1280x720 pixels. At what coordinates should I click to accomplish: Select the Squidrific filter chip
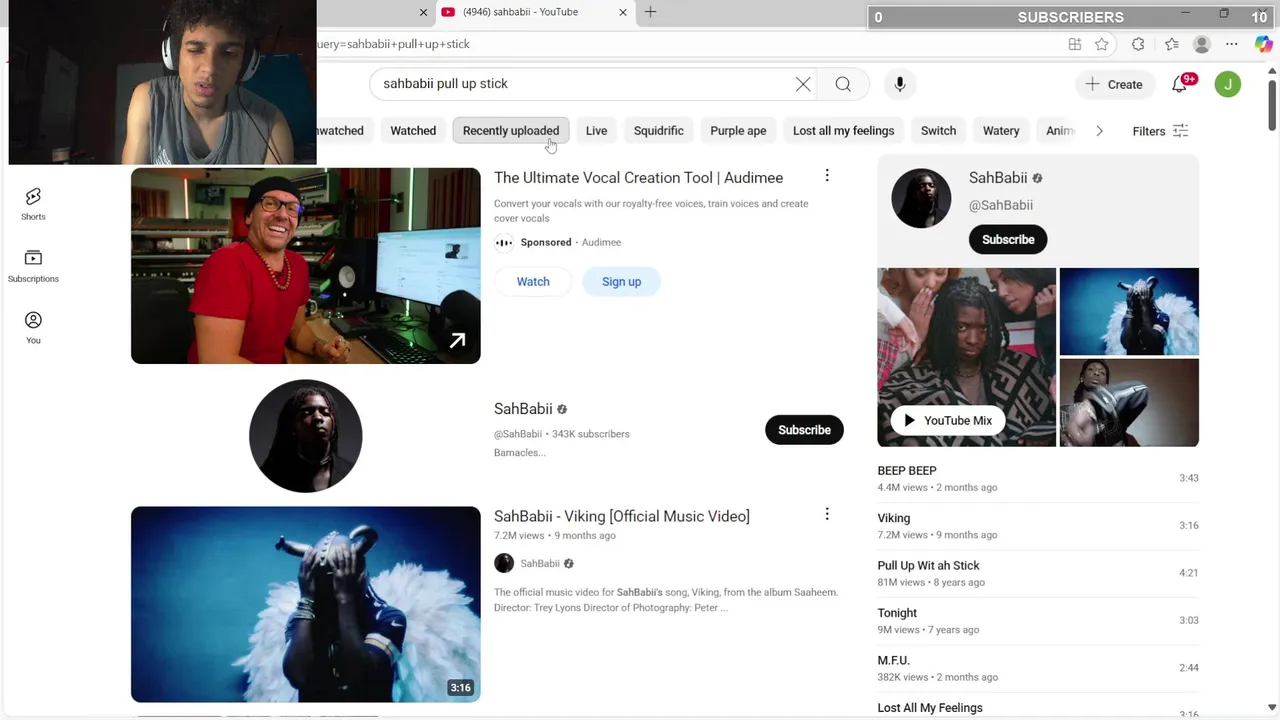tap(659, 131)
